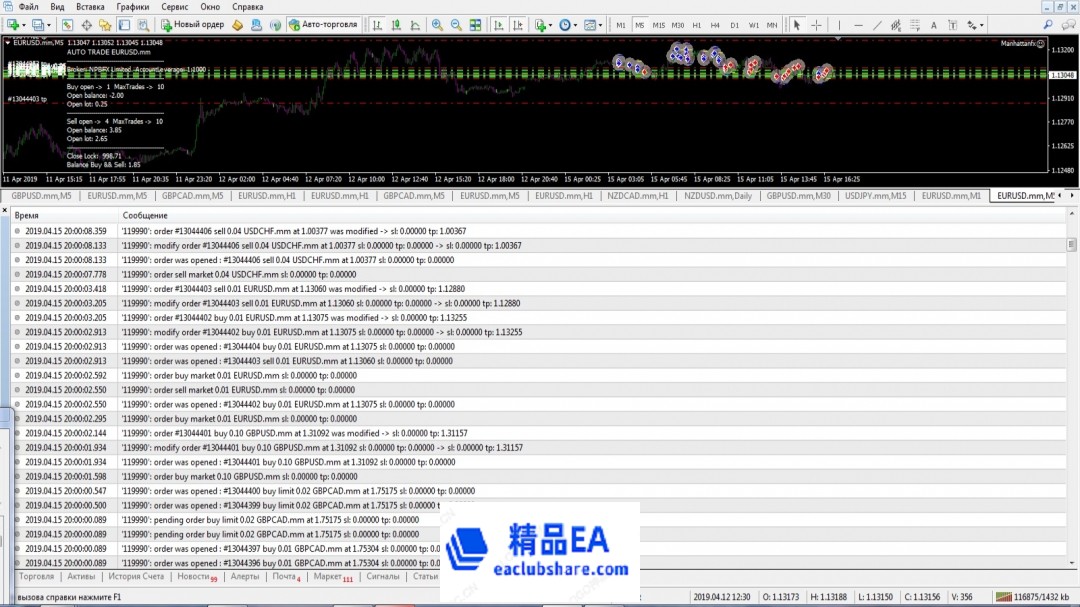Open the Strategy Tester icon
Screen dimensions: 1080x607
pos(143,25)
